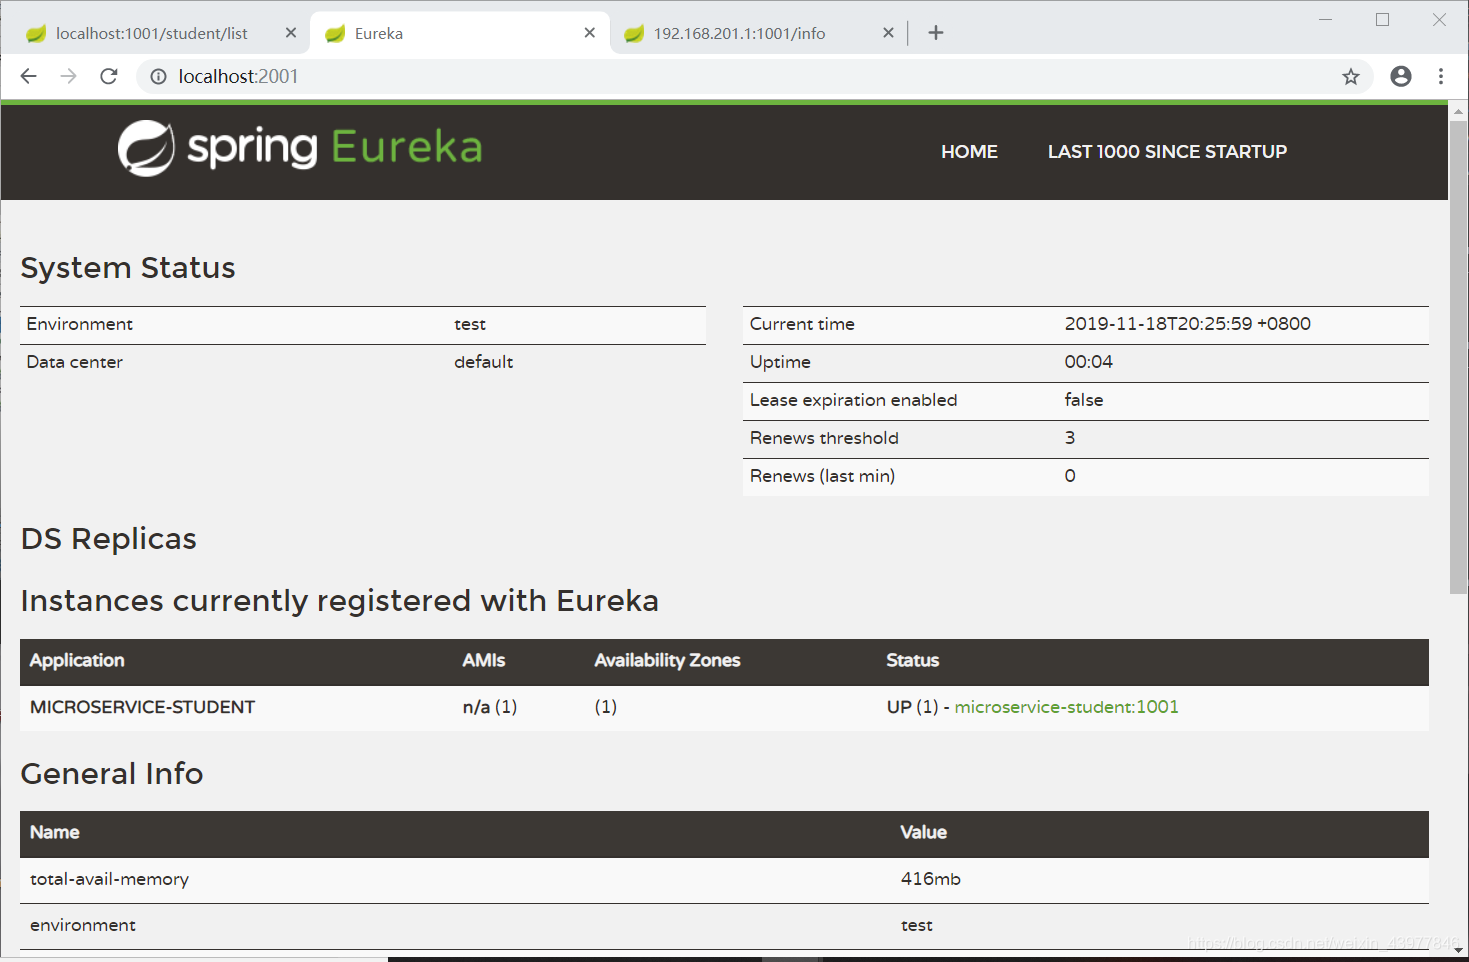Click the Renews (last min) label
The image size is (1469, 962).
(x=822, y=476)
